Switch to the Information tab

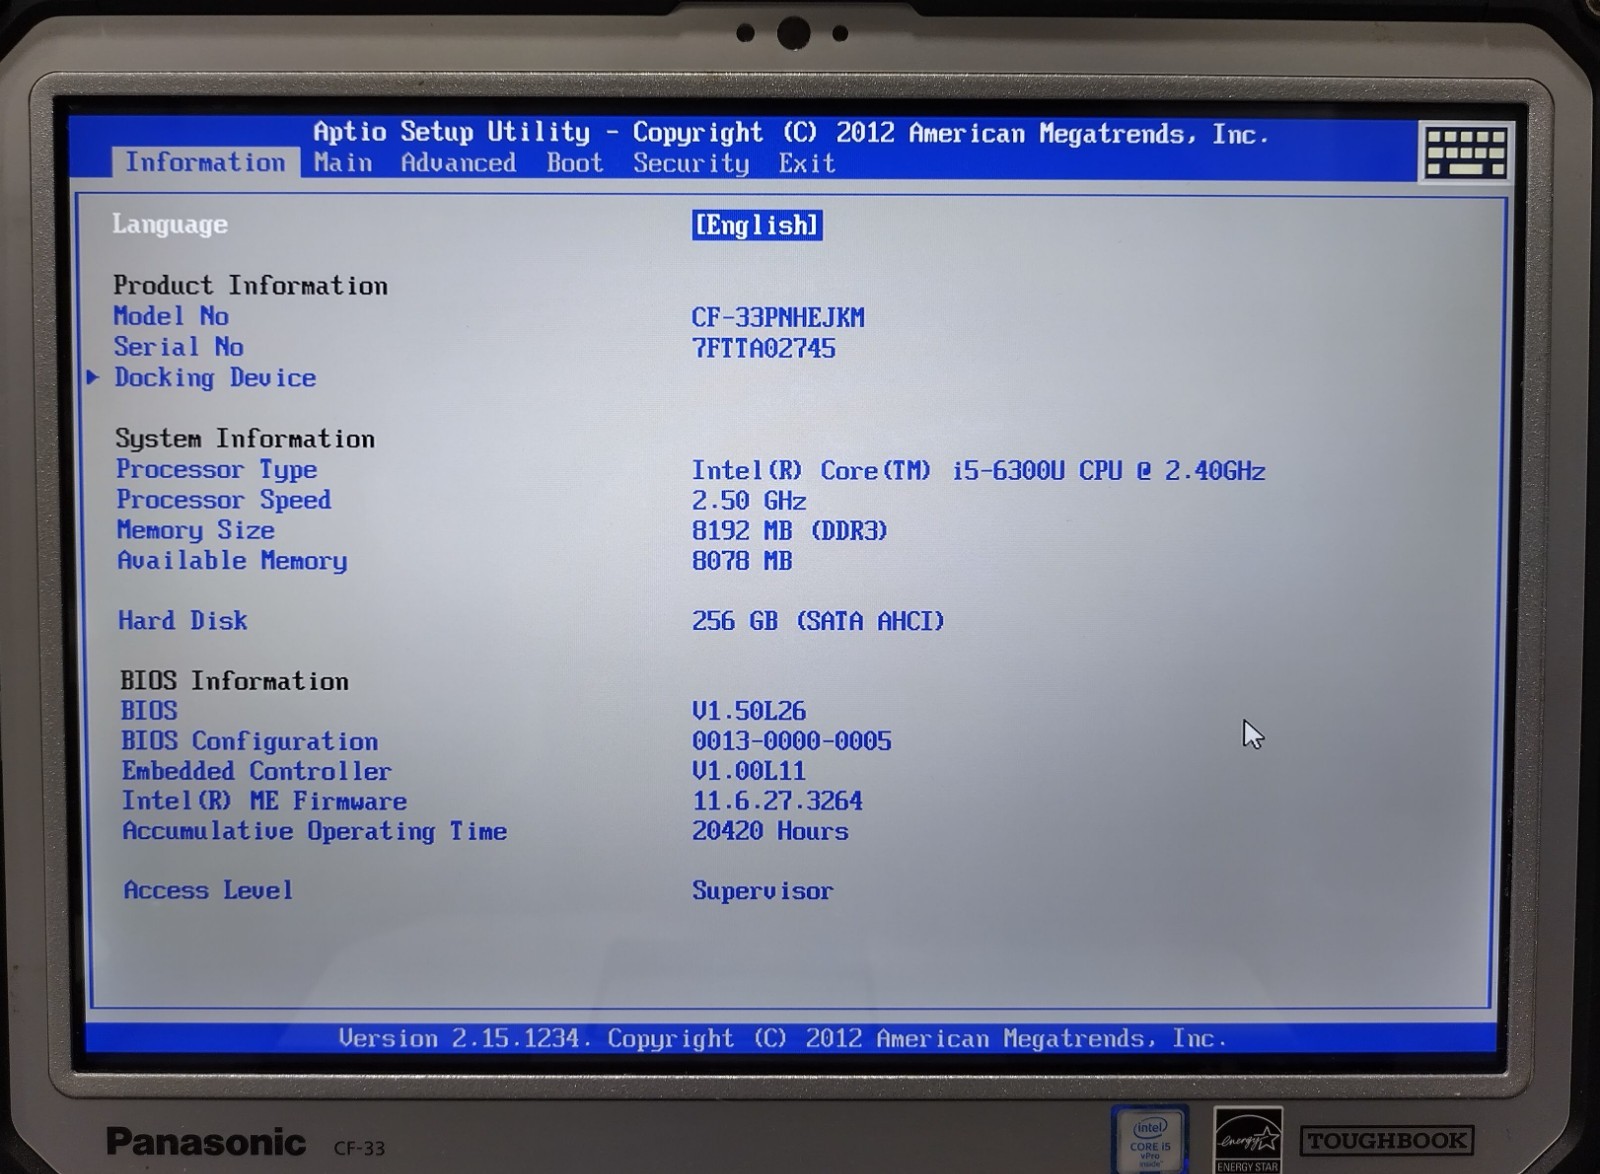pos(205,162)
